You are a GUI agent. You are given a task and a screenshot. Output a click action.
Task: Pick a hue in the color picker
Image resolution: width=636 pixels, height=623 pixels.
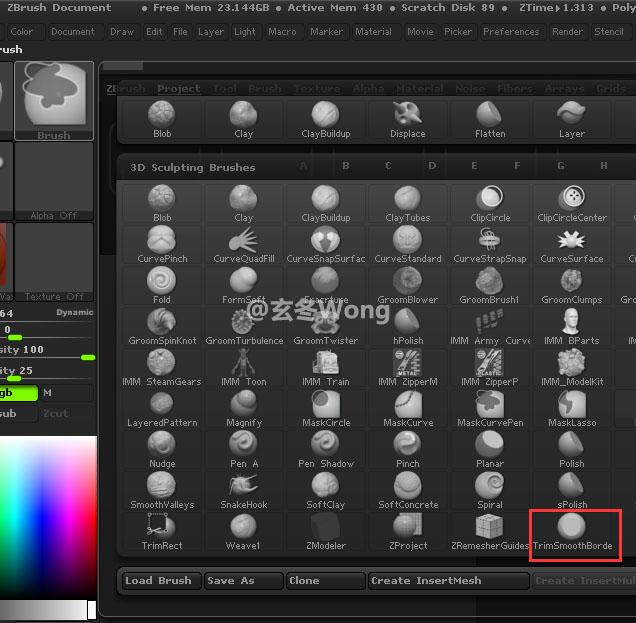point(48,518)
